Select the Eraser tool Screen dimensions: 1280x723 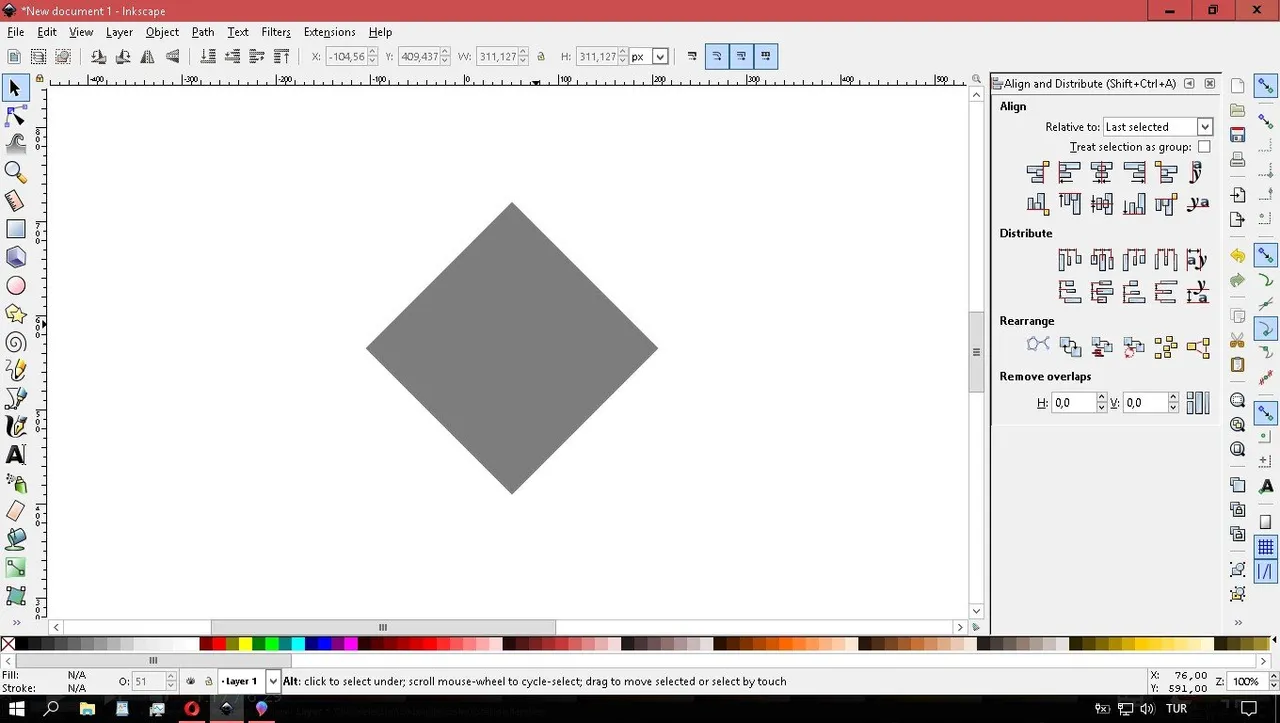(15, 511)
